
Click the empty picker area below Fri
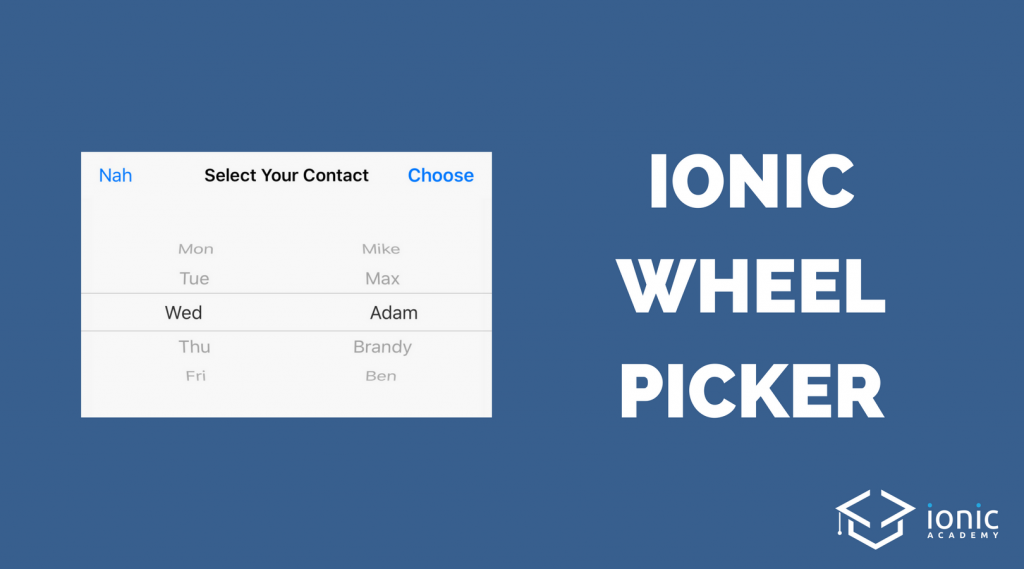point(194,400)
